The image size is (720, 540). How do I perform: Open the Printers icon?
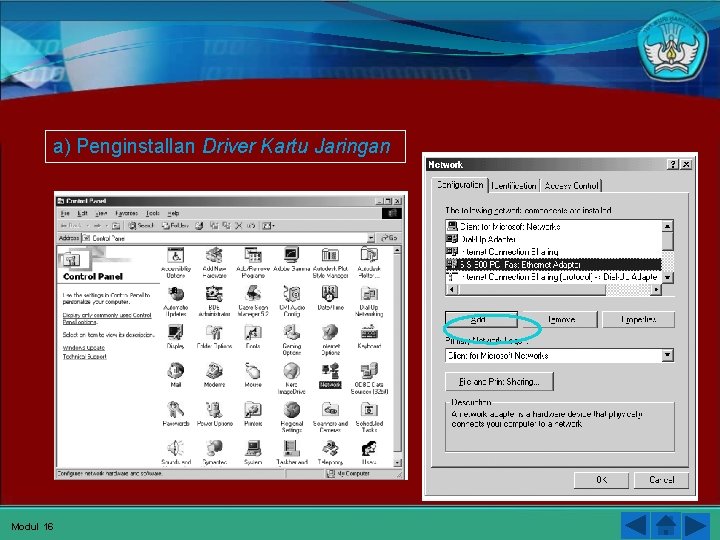pos(253,414)
